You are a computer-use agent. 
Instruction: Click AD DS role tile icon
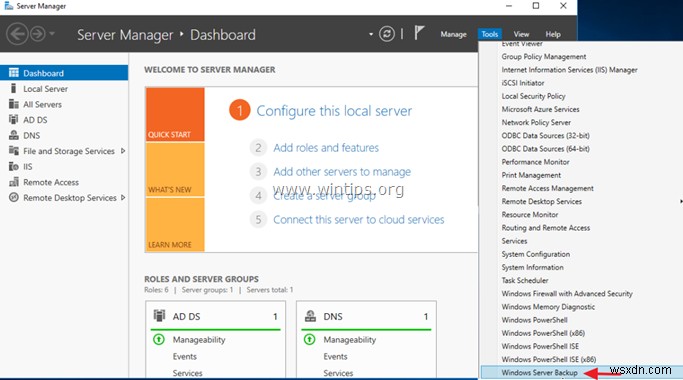[x=159, y=316]
